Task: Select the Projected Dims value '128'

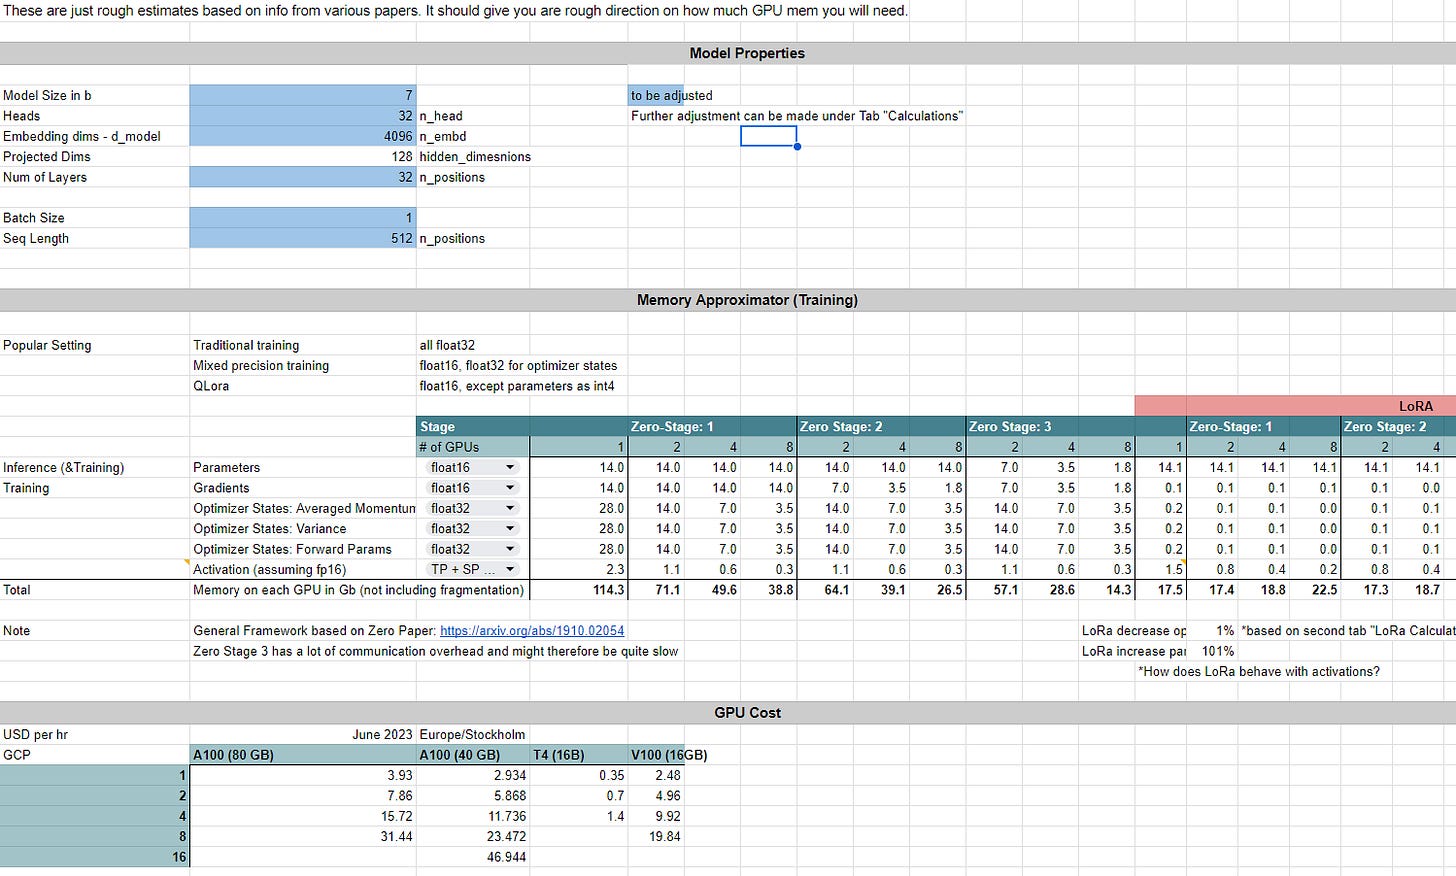Action: tap(303, 157)
